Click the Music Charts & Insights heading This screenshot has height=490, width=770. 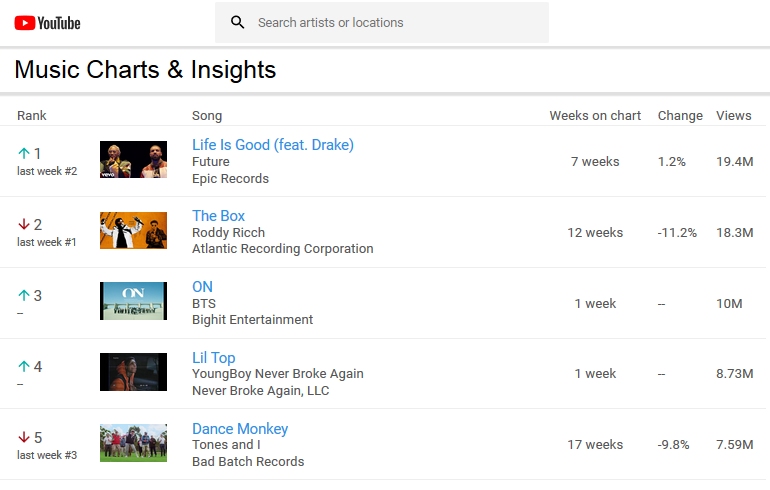(145, 69)
